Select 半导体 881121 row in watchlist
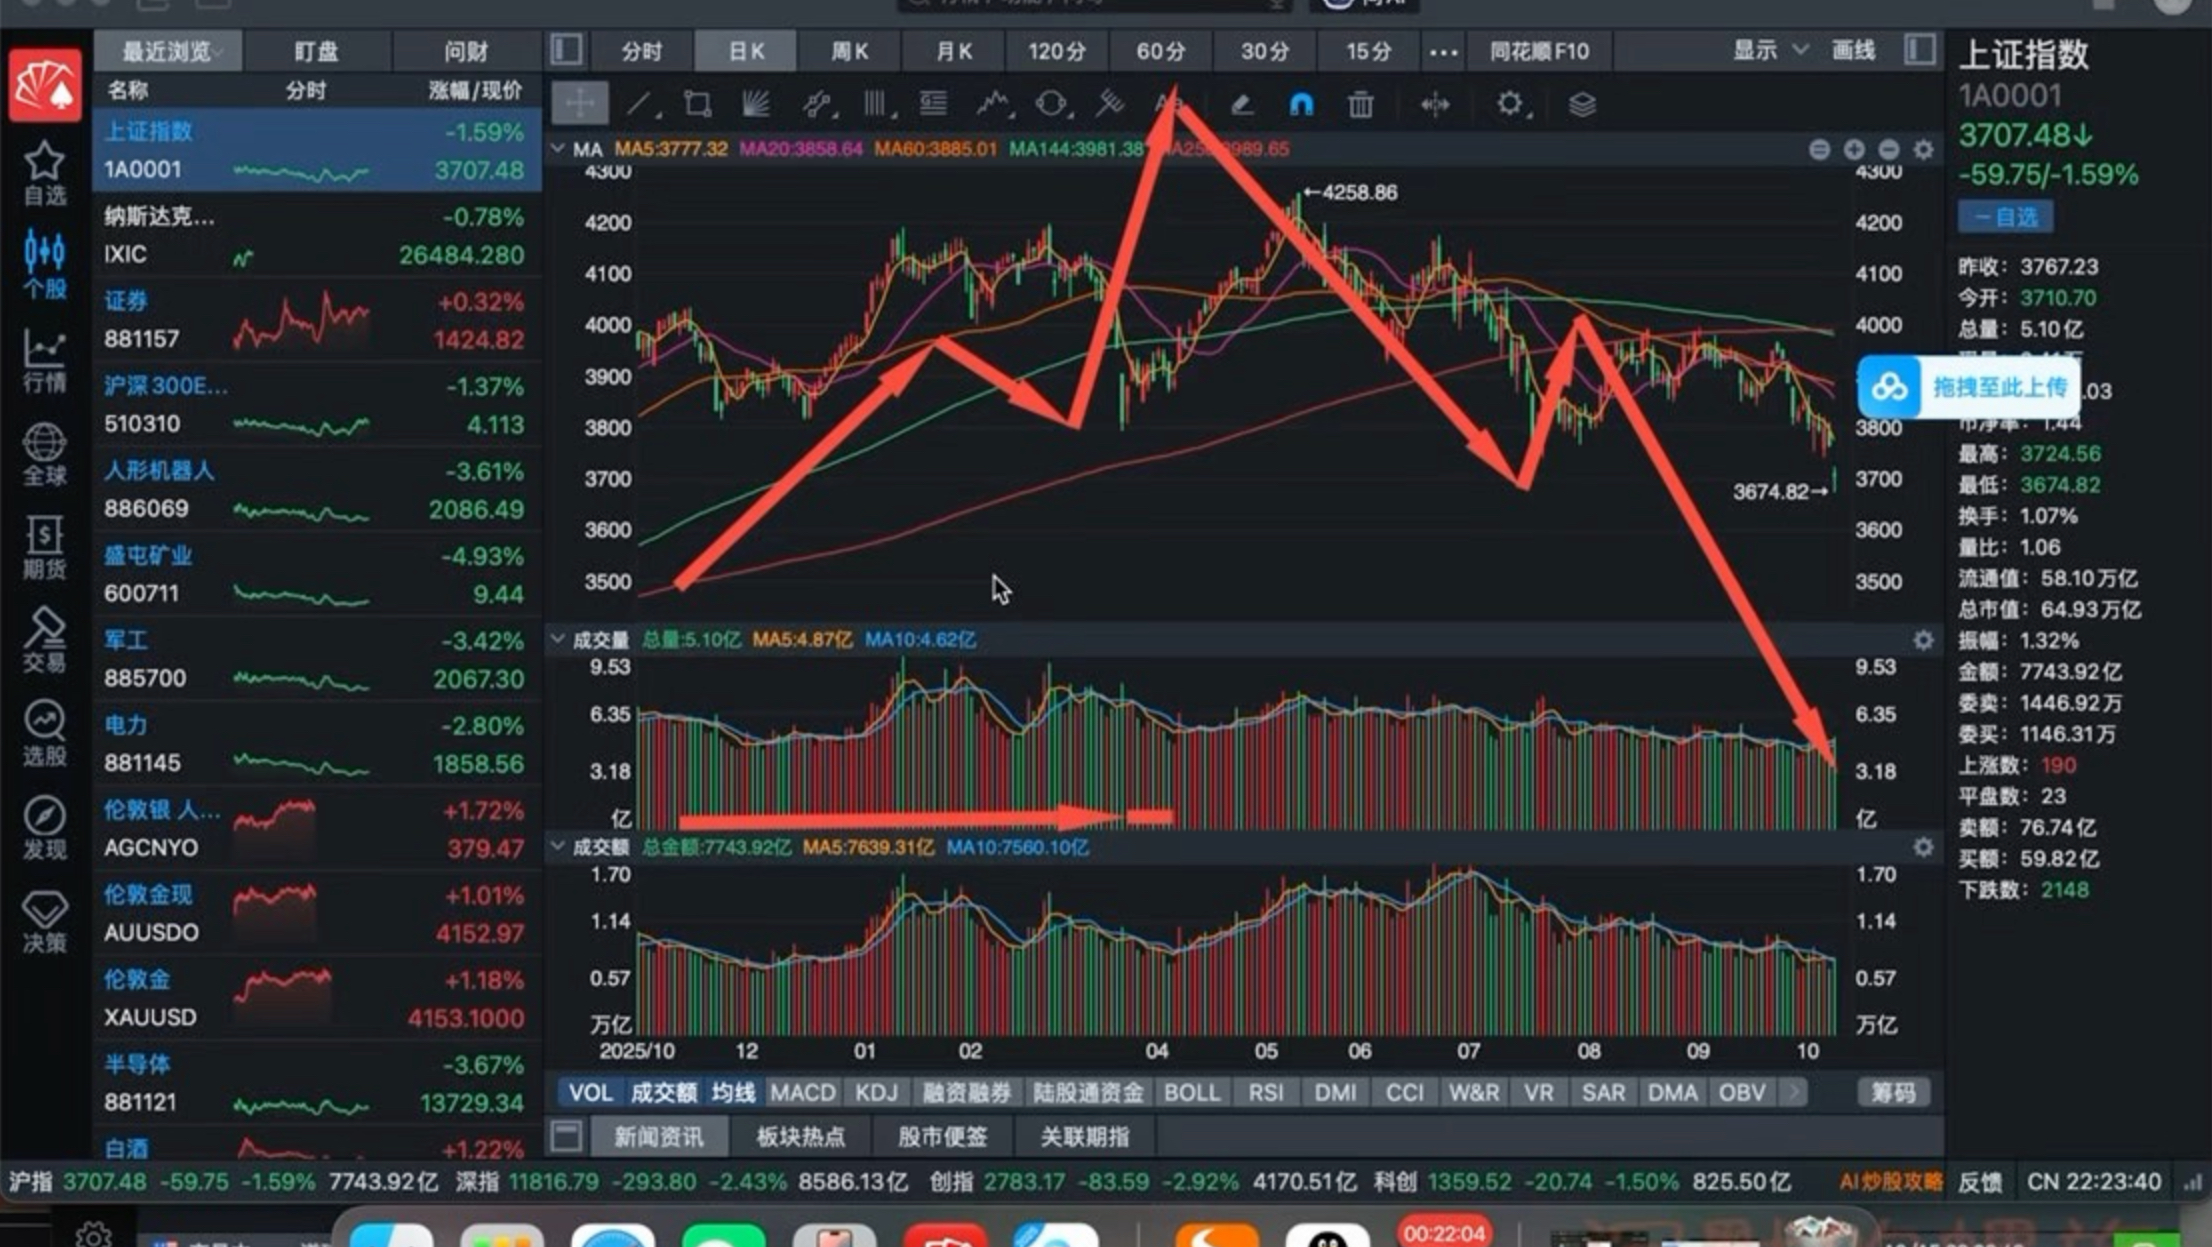This screenshot has height=1247, width=2212. (x=317, y=1083)
